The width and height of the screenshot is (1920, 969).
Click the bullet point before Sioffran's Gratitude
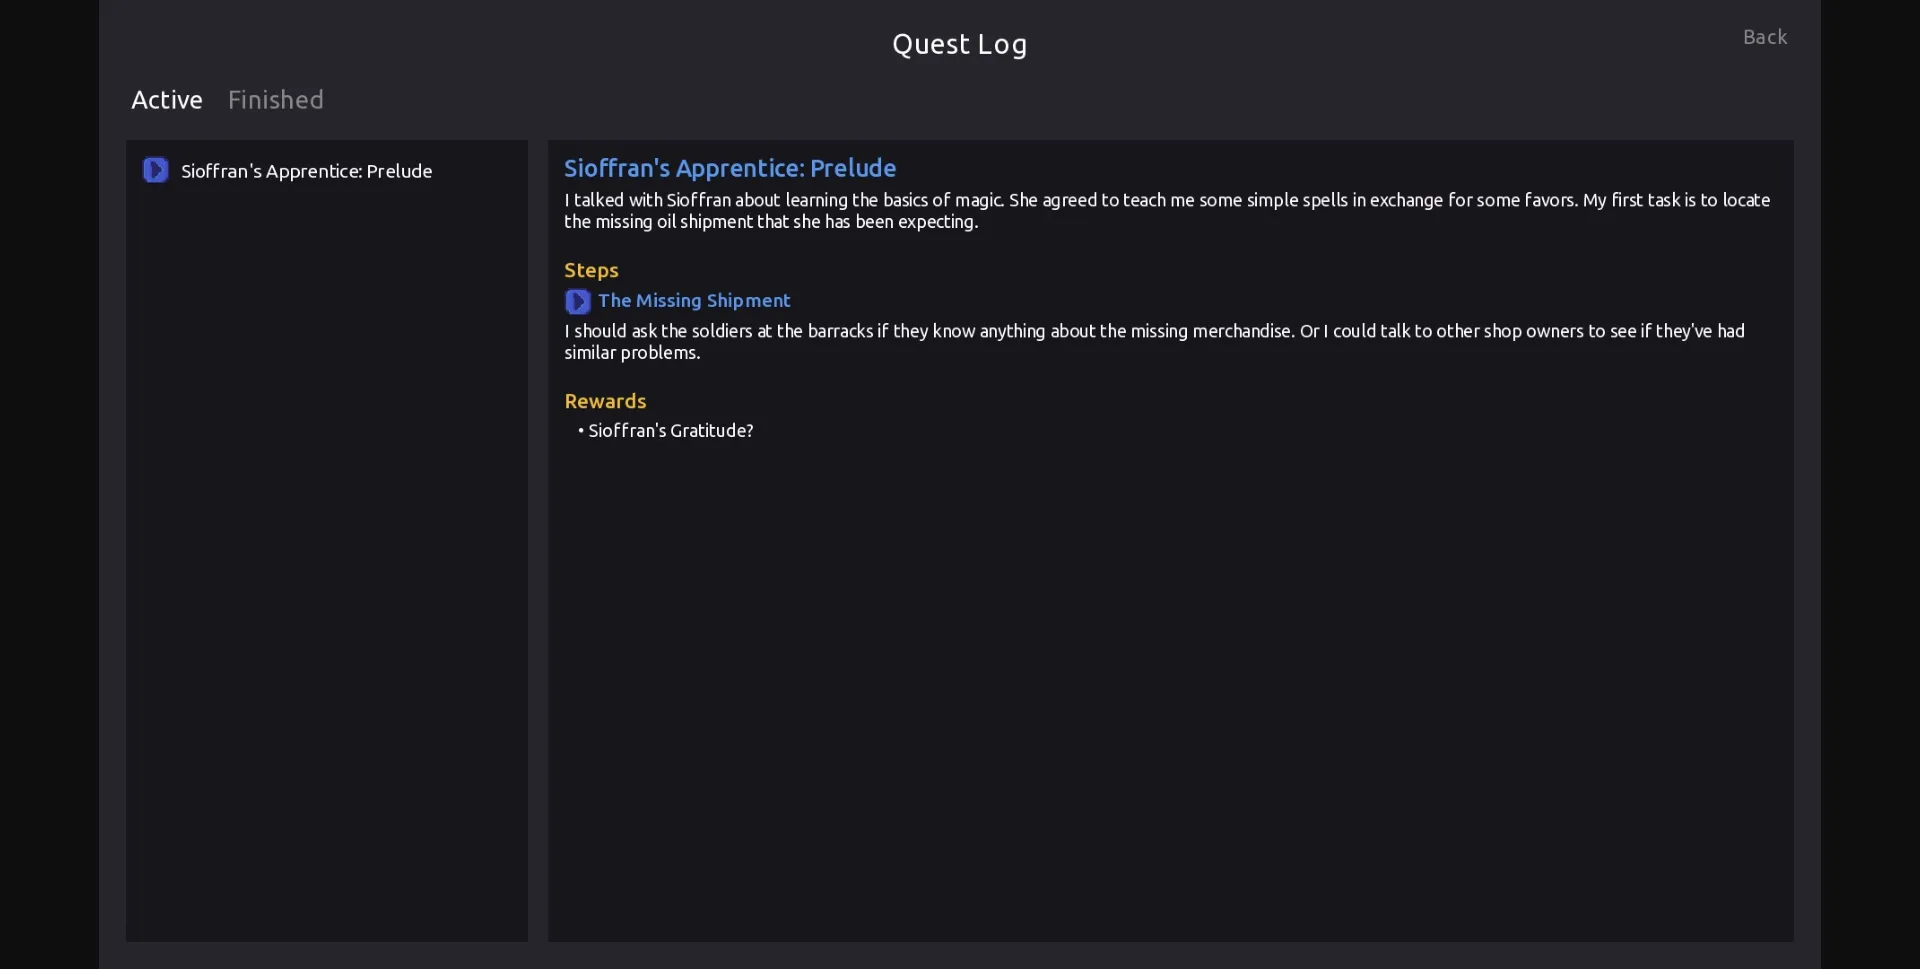(x=581, y=431)
